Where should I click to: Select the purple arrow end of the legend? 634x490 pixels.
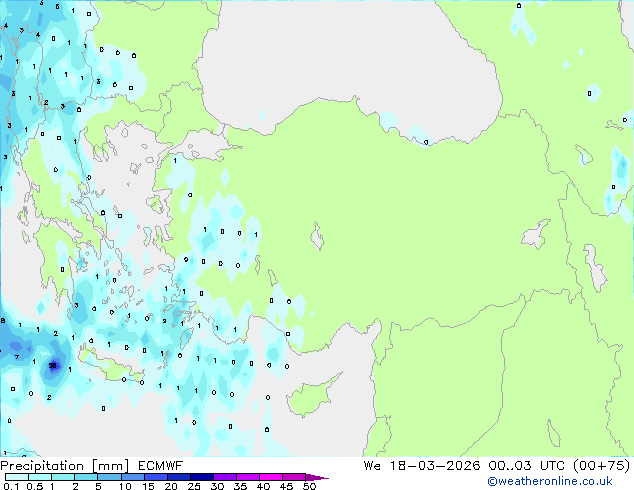[317, 477]
